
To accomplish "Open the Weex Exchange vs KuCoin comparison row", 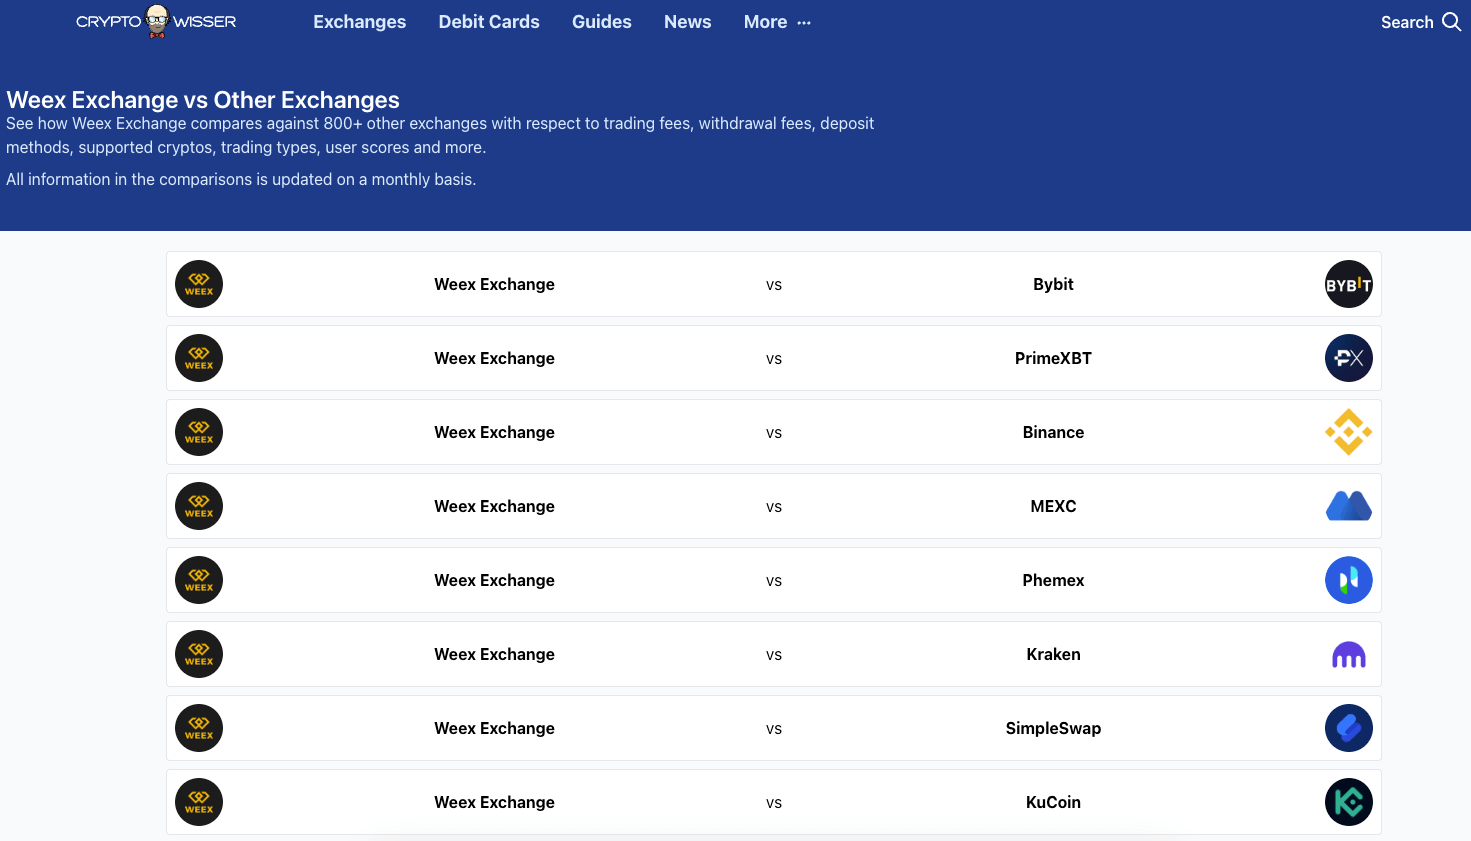I will coord(773,802).
